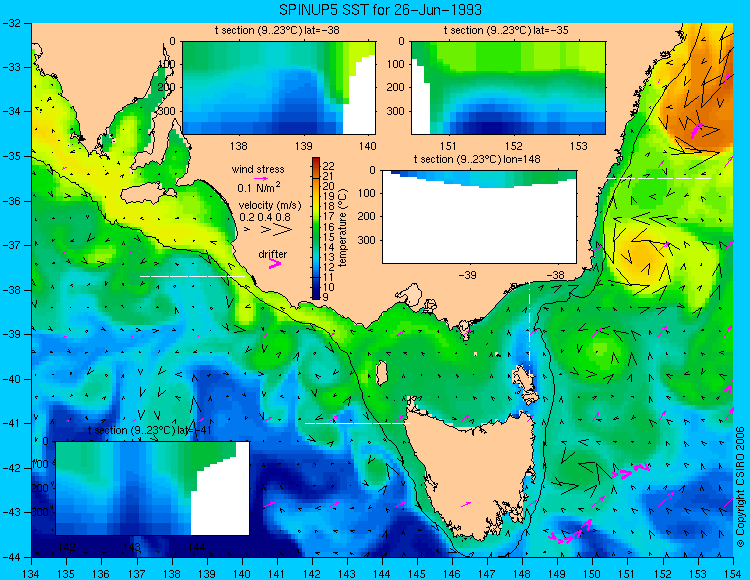
Task: Click the white dashed section line at lat -35
Action: [x=658, y=178]
